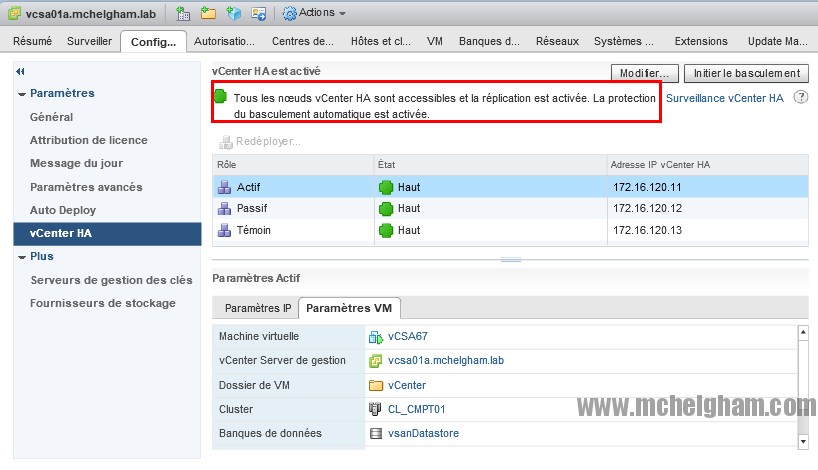
Task: Open the Réseaux tab
Action: point(557,41)
